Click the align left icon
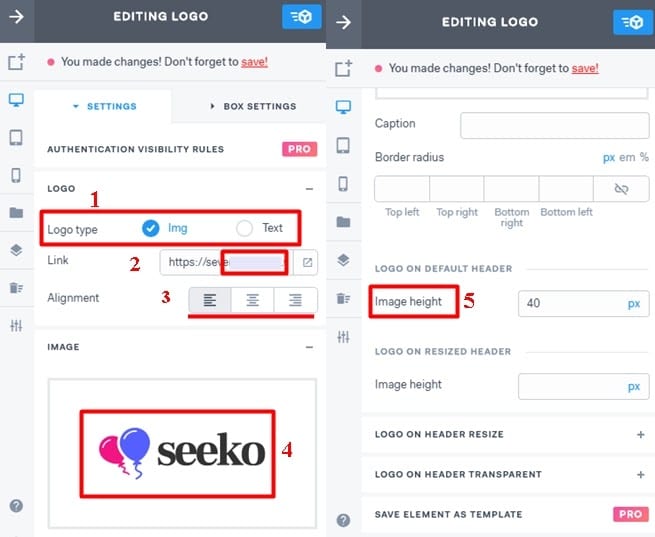The width and height of the screenshot is (655, 537). click(x=210, y=300)
